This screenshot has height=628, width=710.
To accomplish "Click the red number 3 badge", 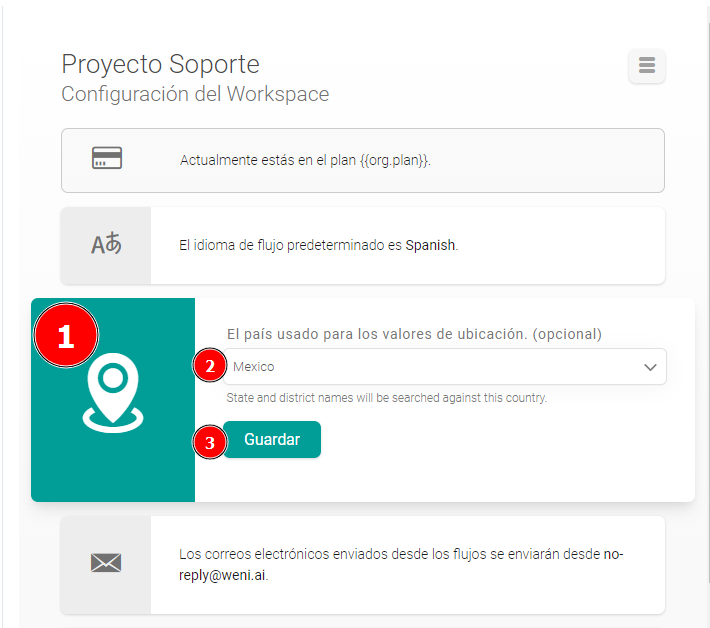I will pos(209,440).
